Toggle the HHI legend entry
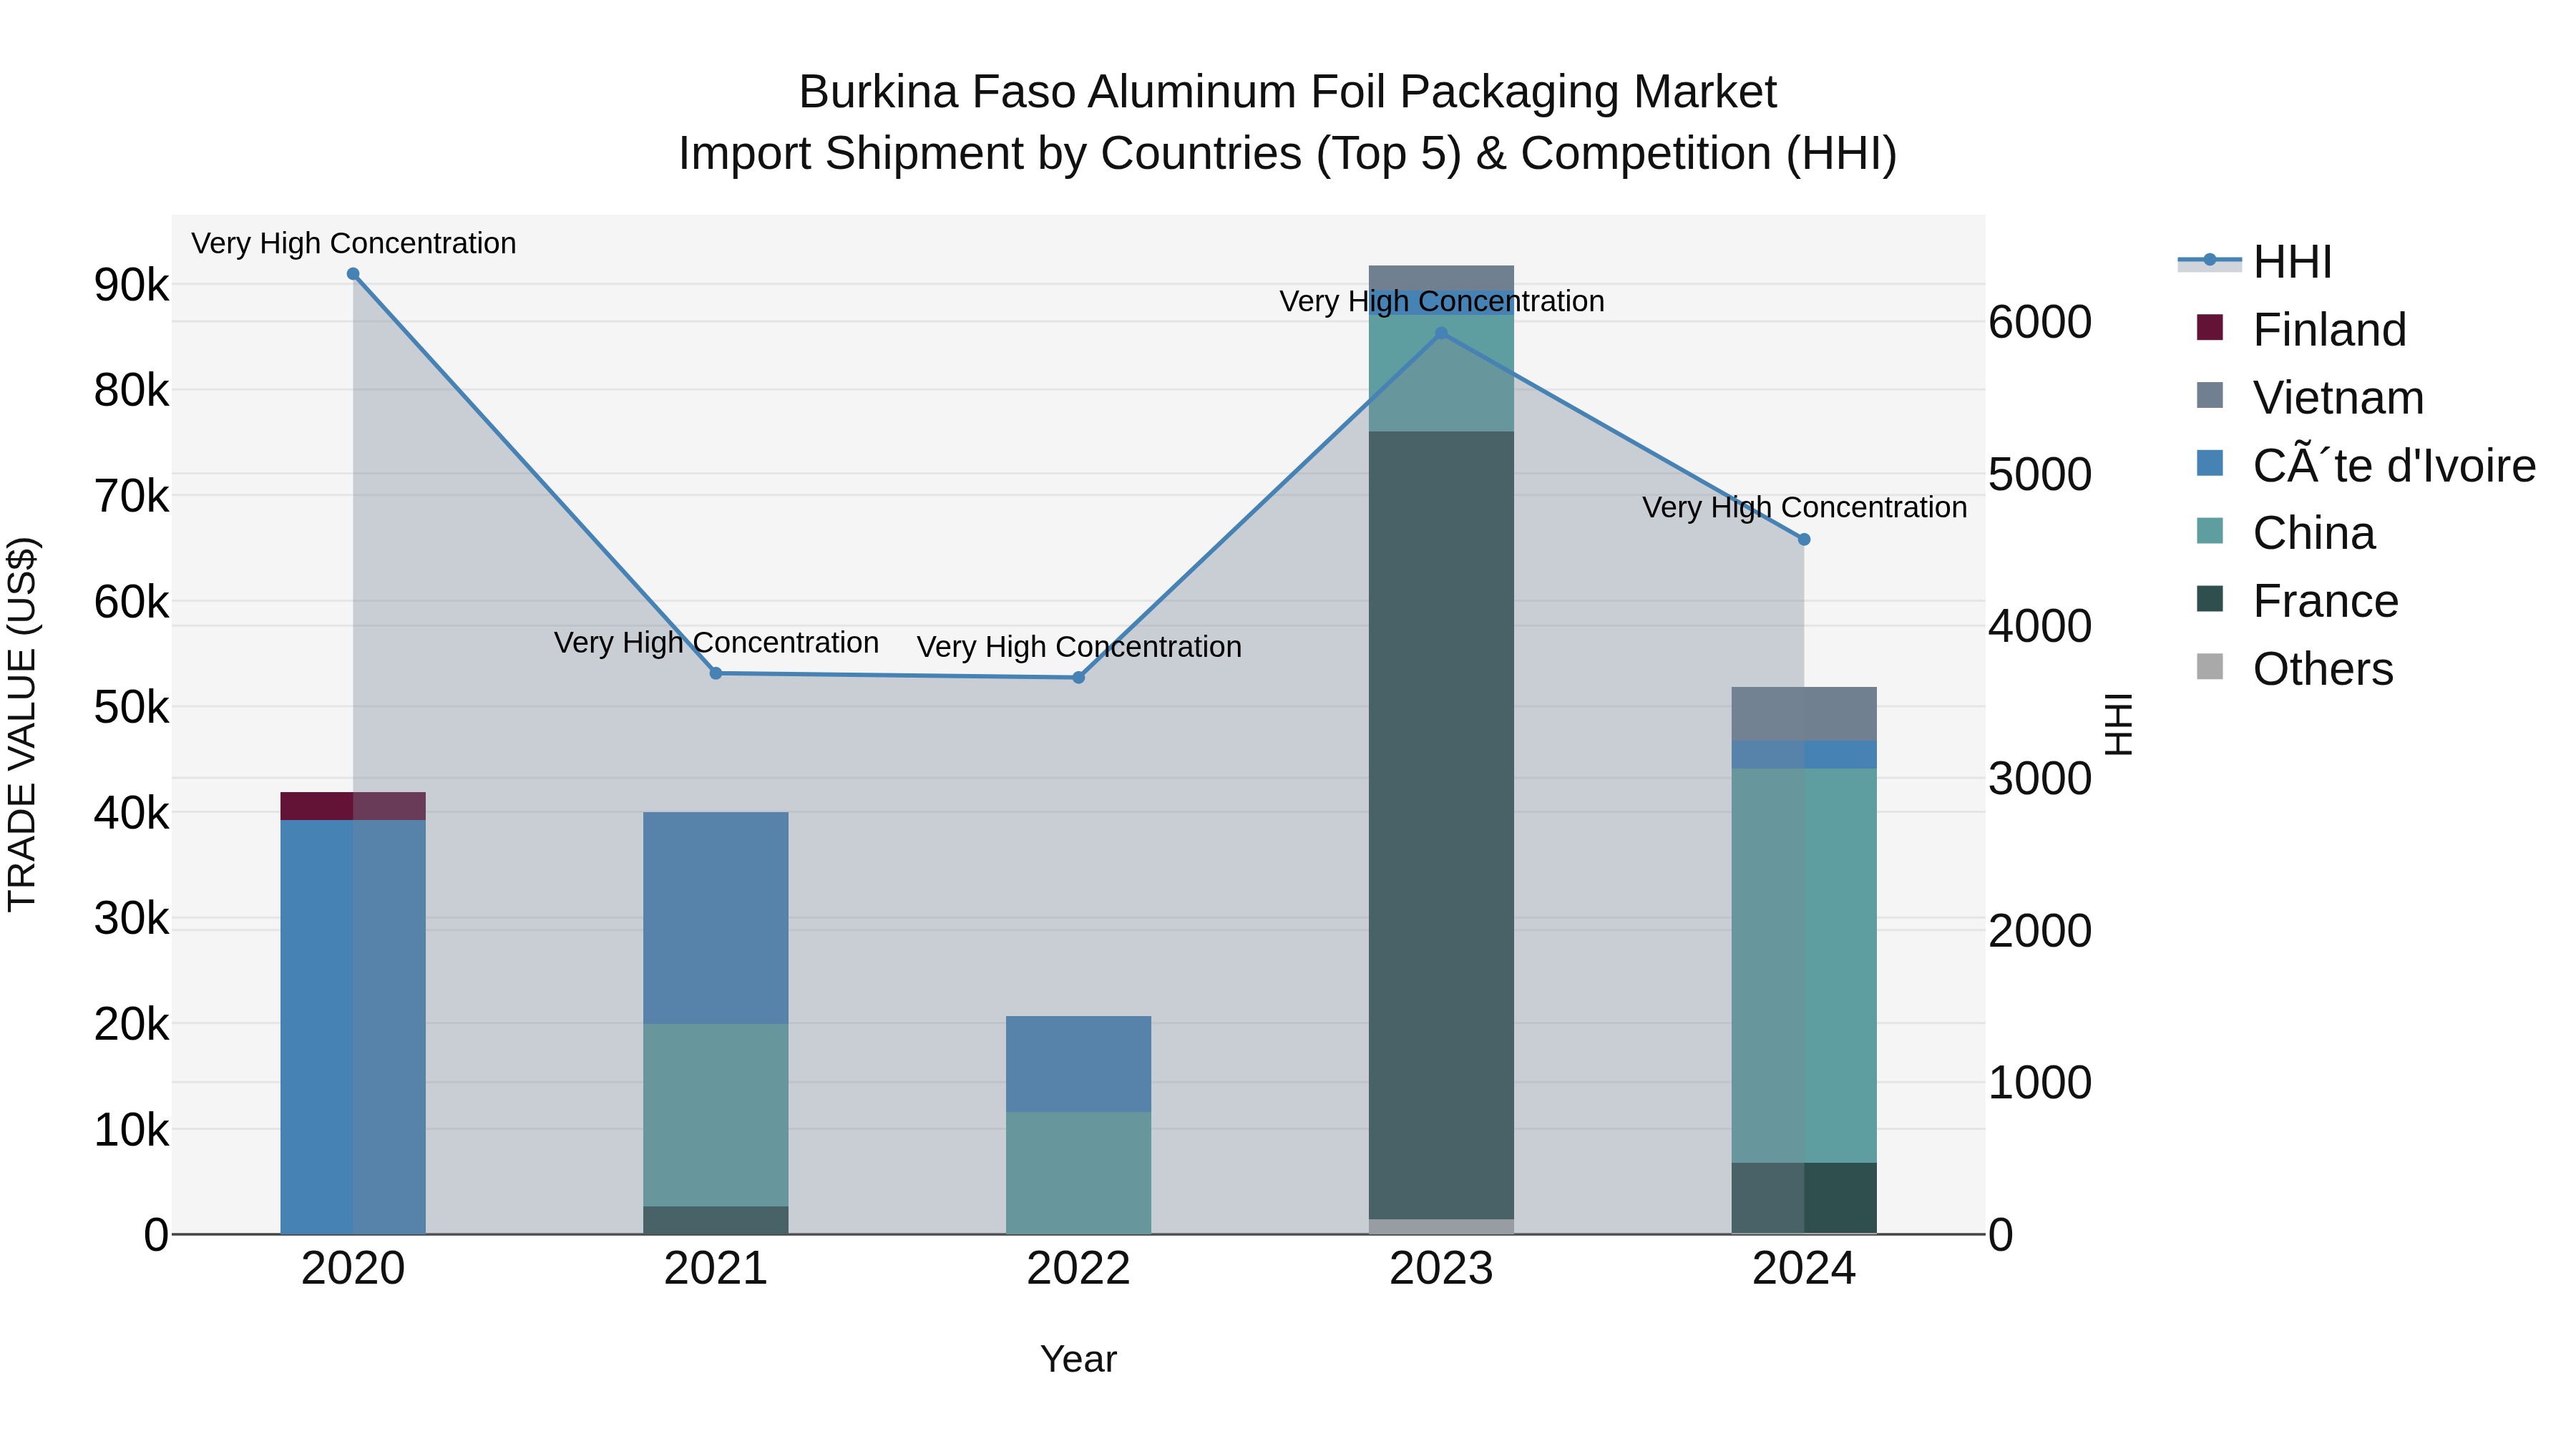 click(2256, 262)
